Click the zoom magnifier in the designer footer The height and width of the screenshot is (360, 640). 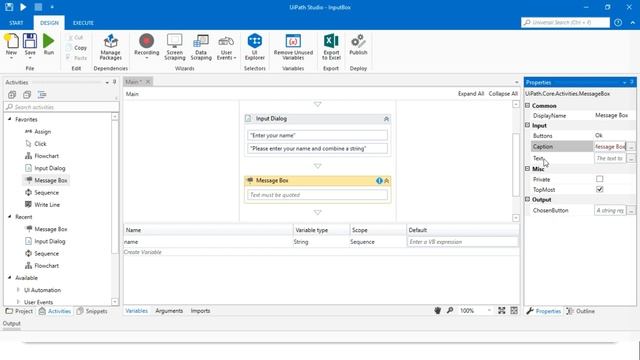(450, 311)
